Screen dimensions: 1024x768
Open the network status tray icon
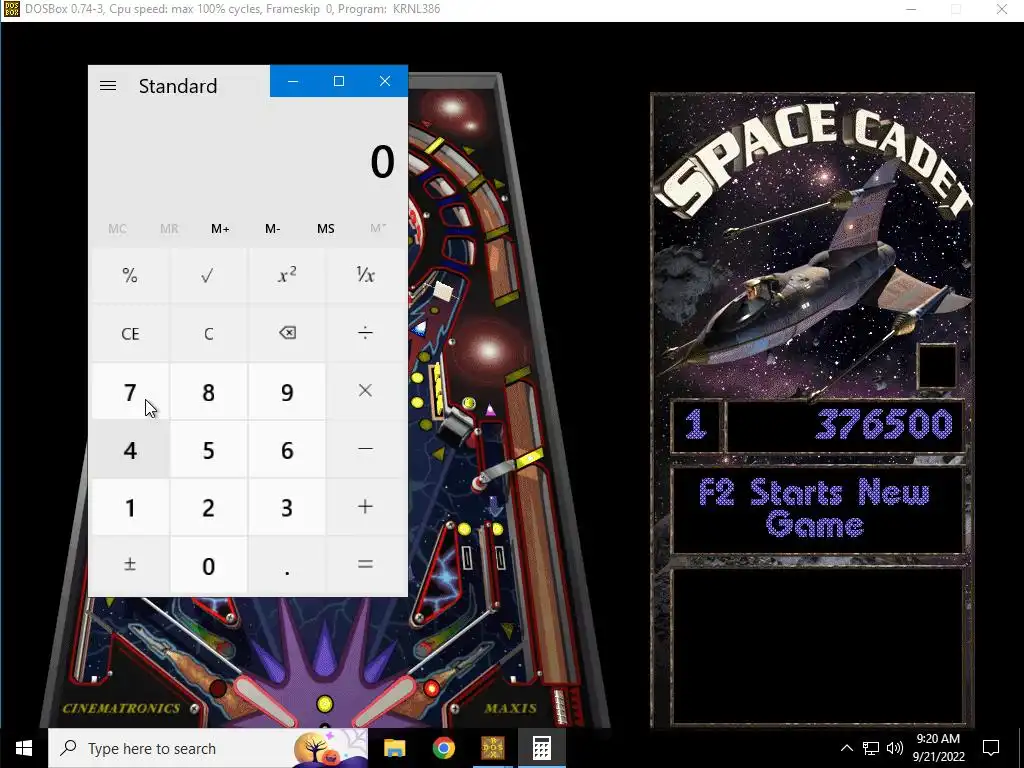pos(871,748)
